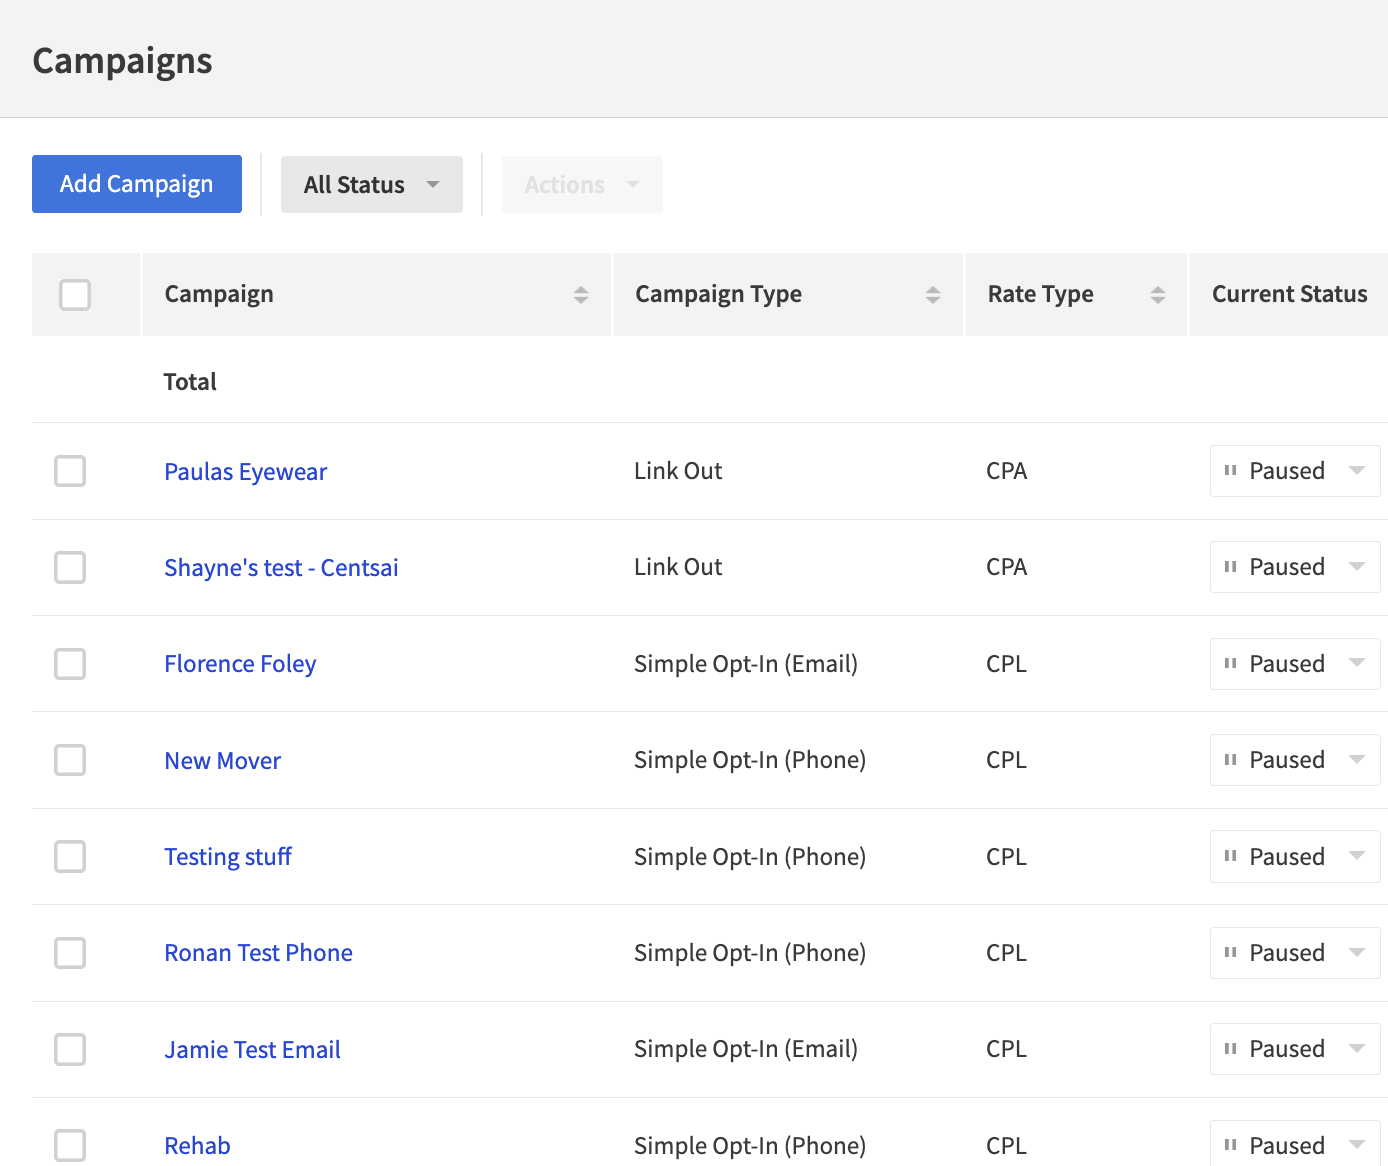Toggle the select-all checkbox in the header
The image size is (1388, 1166).
click(74, 294)
